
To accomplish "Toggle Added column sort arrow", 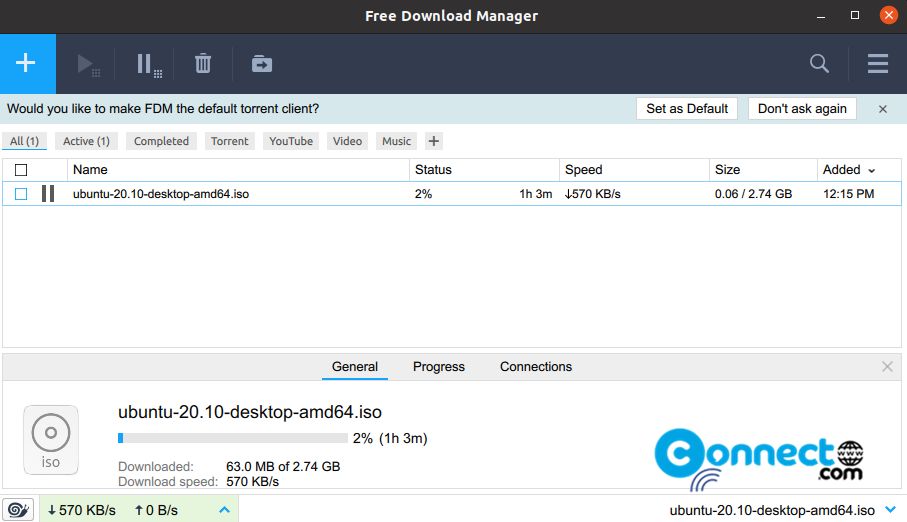I will (x=872, y=171).
